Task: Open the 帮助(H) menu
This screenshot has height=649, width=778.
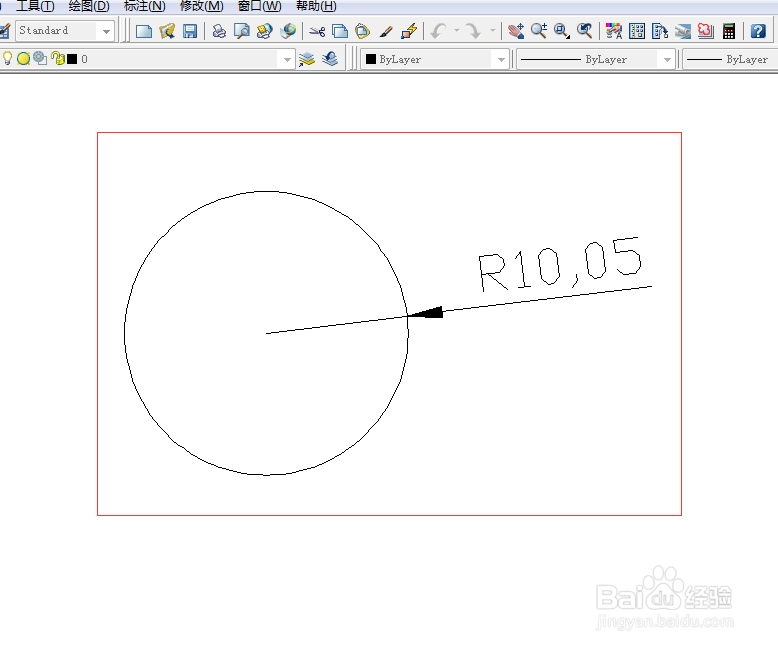Action: tap(316, 6)
